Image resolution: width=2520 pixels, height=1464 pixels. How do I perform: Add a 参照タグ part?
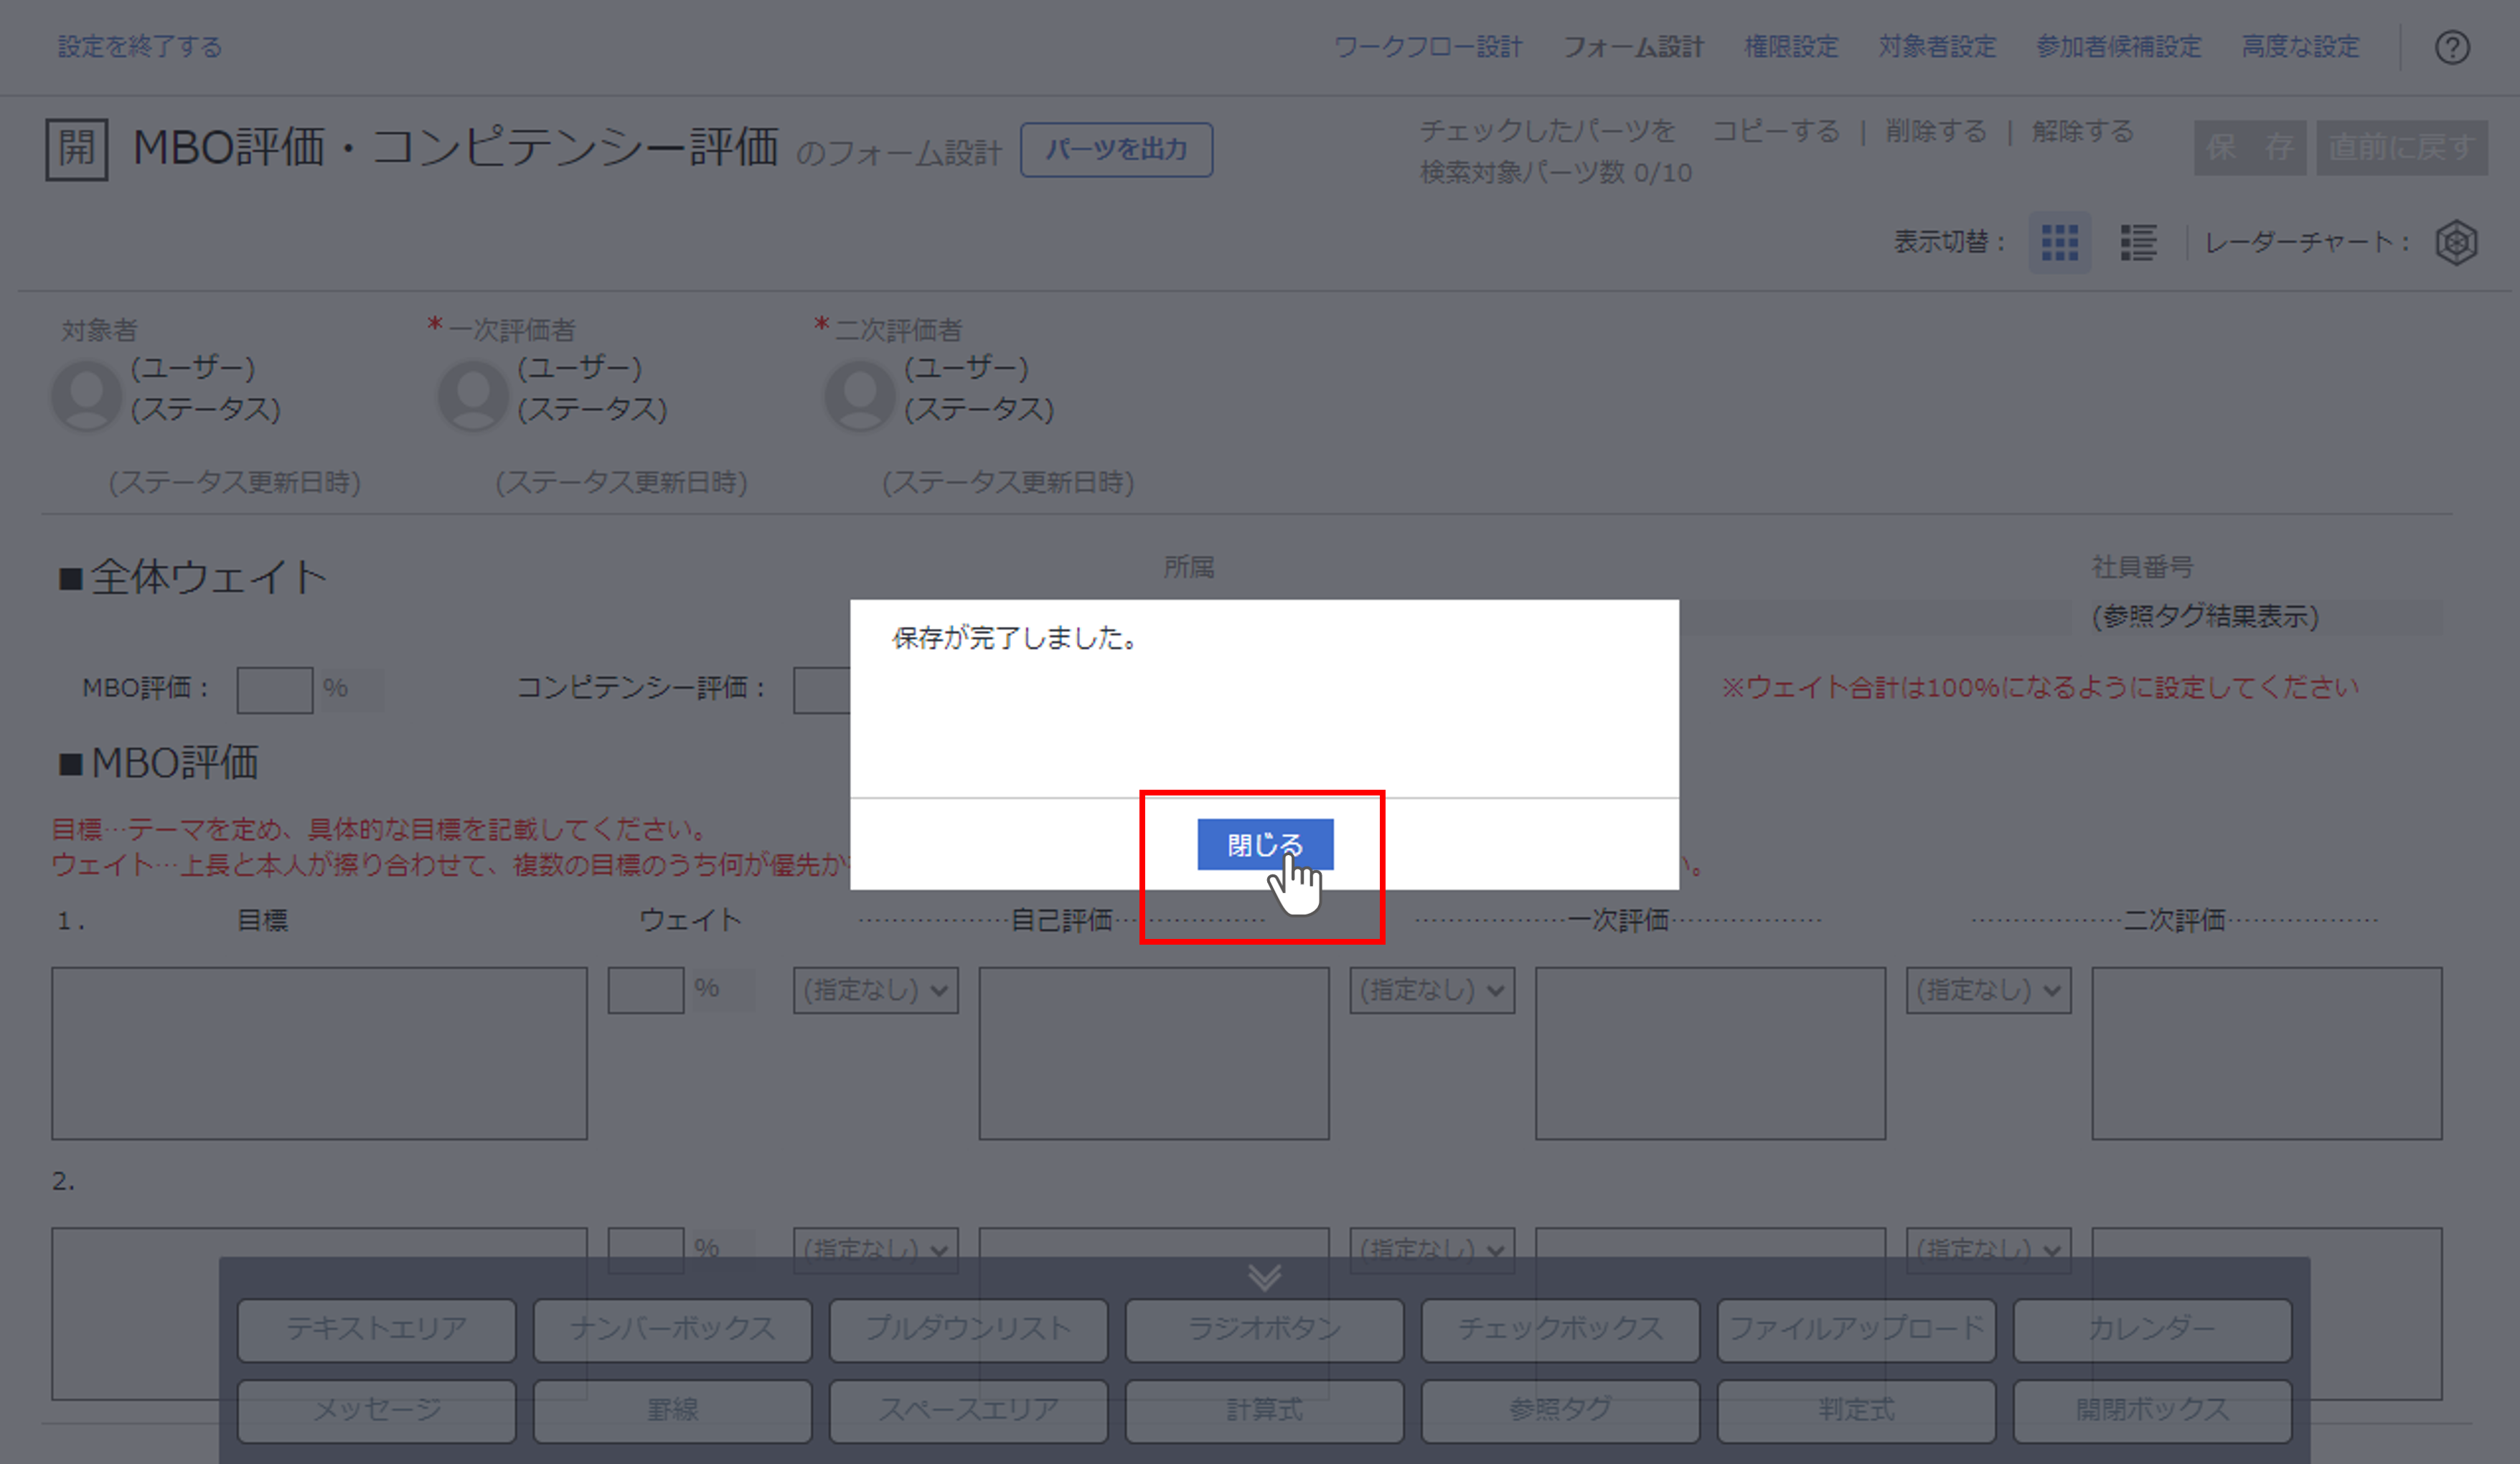point(1561,1411)
